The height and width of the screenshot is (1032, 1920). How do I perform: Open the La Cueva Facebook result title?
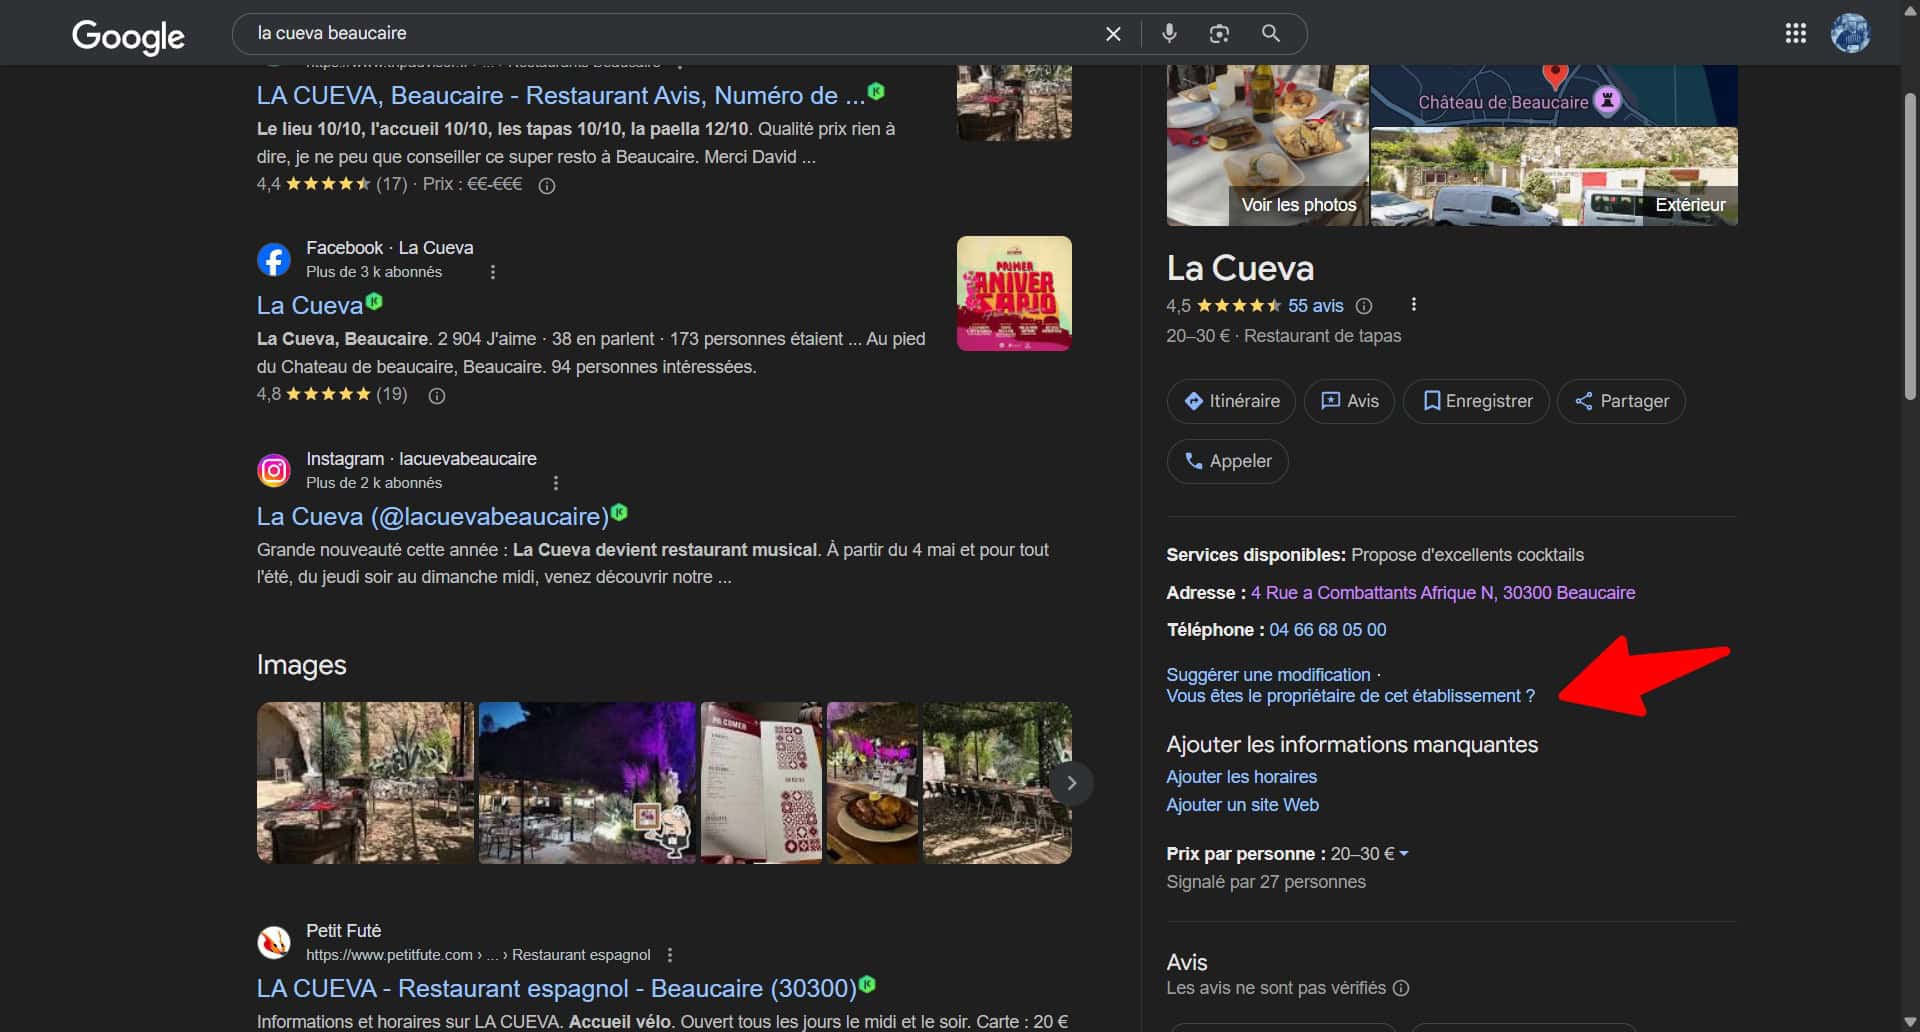point(309,305)
